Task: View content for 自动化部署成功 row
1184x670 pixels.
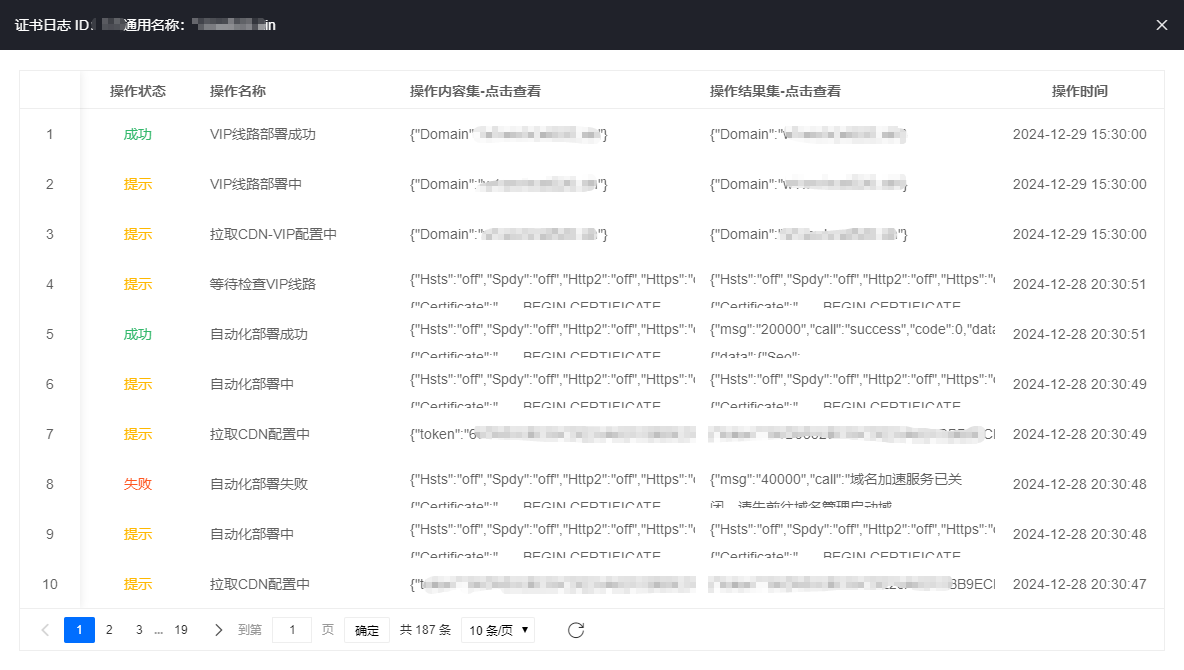Action: click(x=552, y=340)
